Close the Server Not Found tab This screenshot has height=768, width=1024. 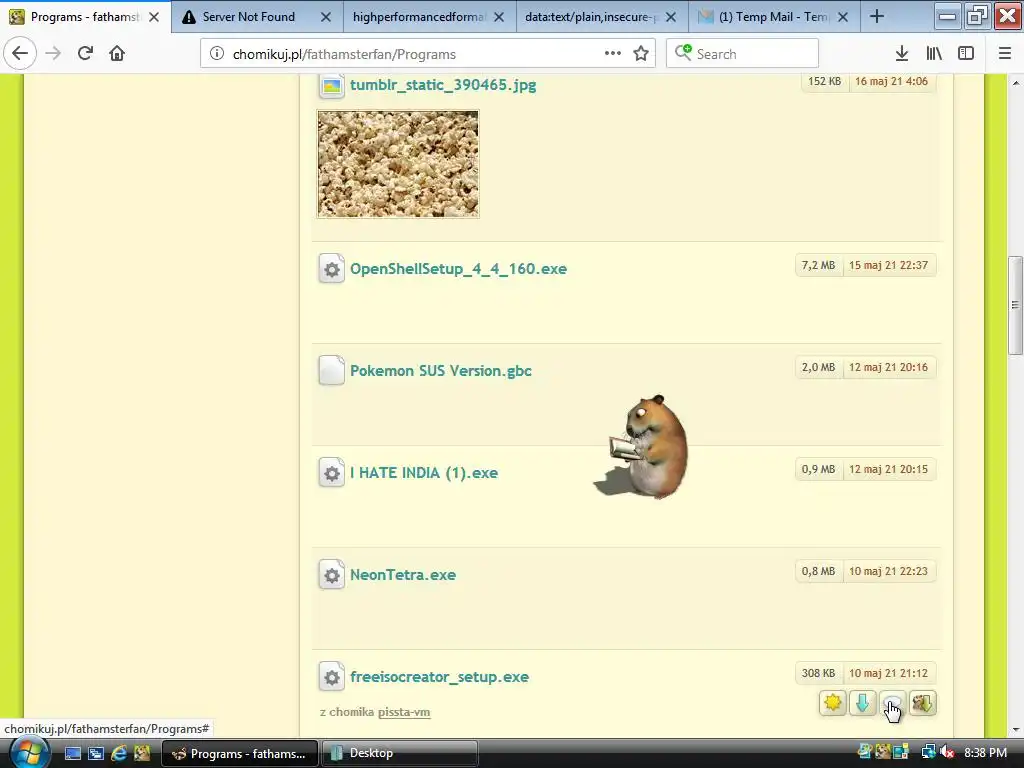pos(326,17)
